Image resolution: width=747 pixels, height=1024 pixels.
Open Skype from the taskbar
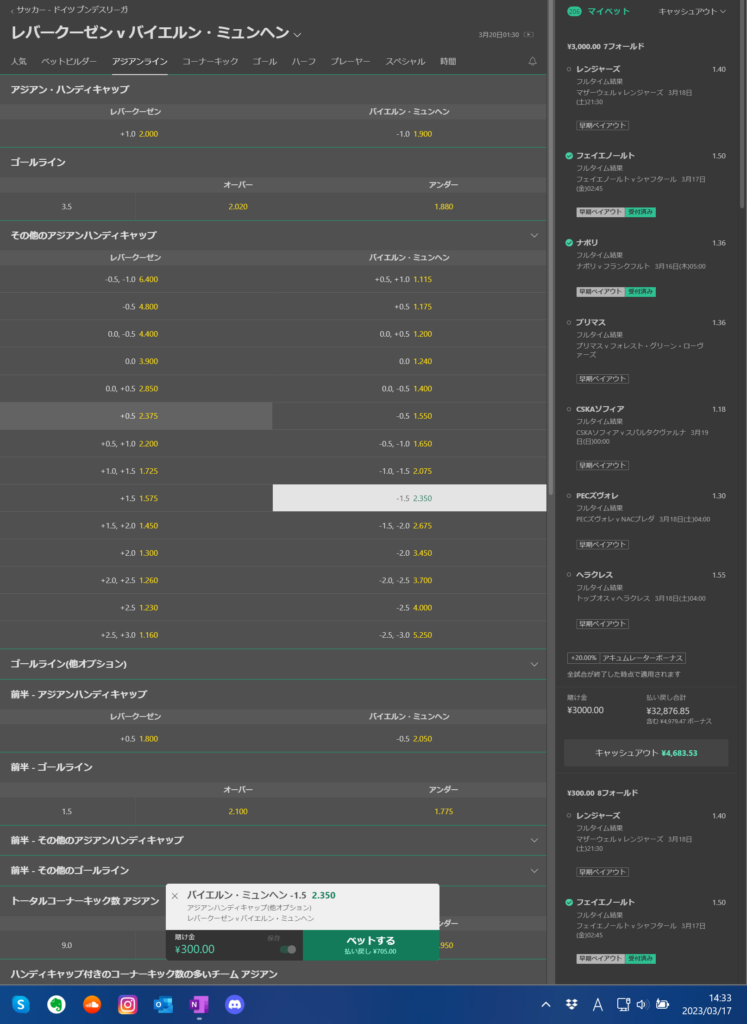coord(21,1004)
